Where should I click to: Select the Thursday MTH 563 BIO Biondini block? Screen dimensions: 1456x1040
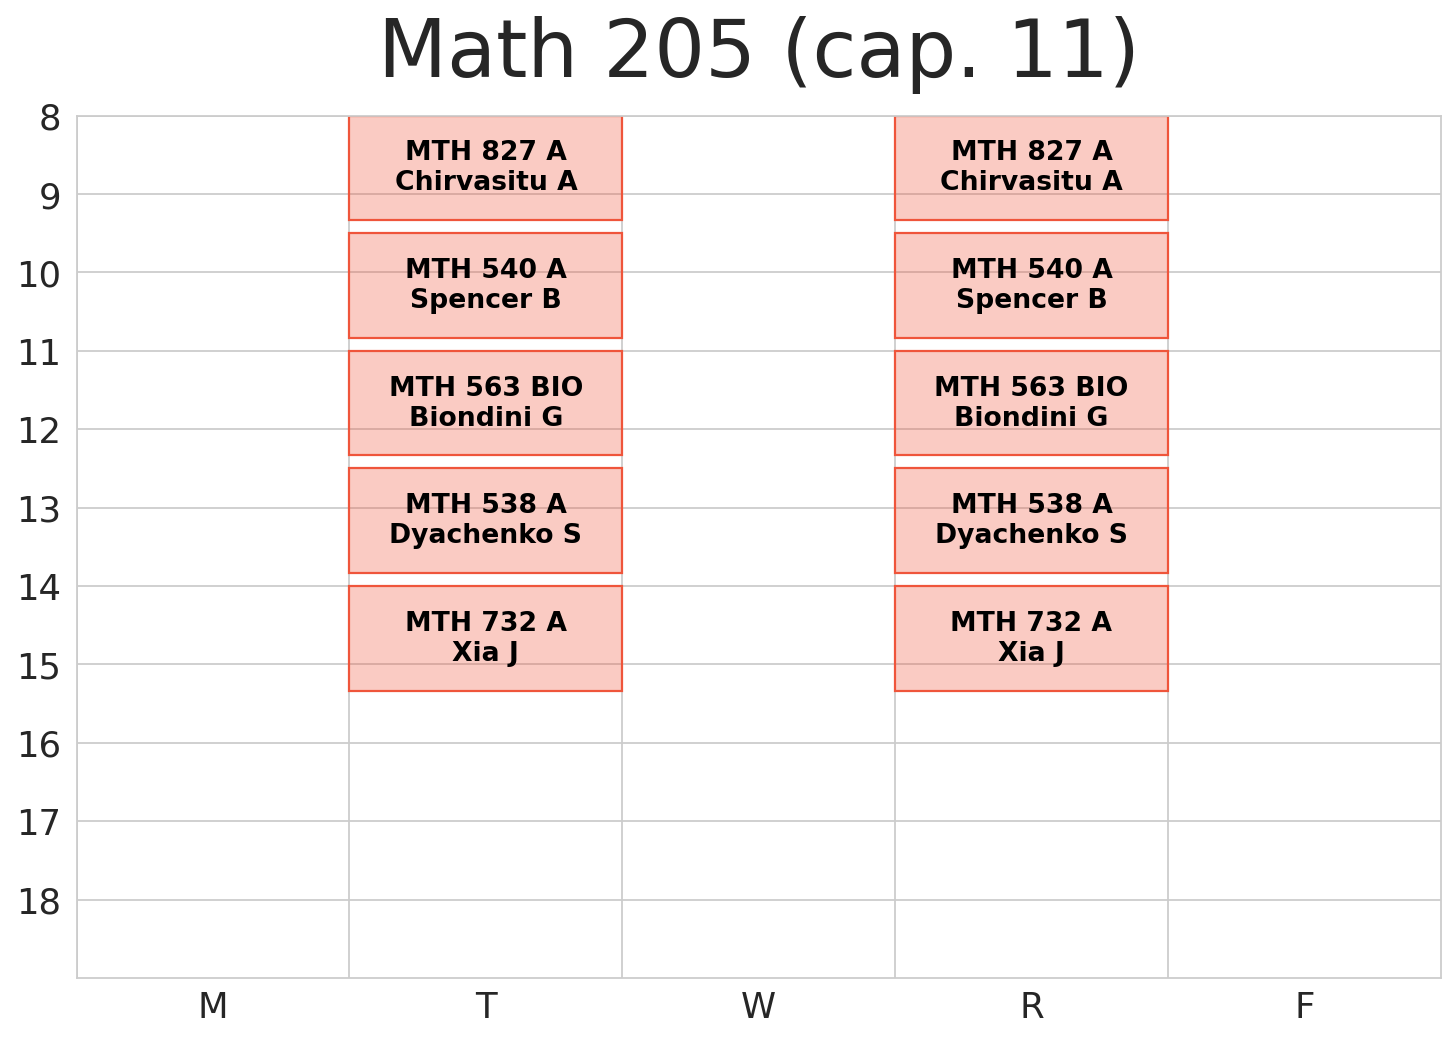click(1031, 402)
